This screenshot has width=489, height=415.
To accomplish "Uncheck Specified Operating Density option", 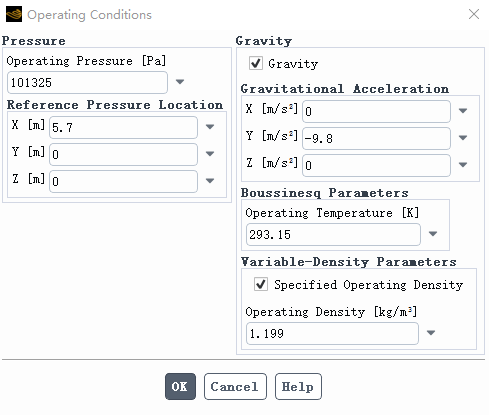I will coord(261,284).
